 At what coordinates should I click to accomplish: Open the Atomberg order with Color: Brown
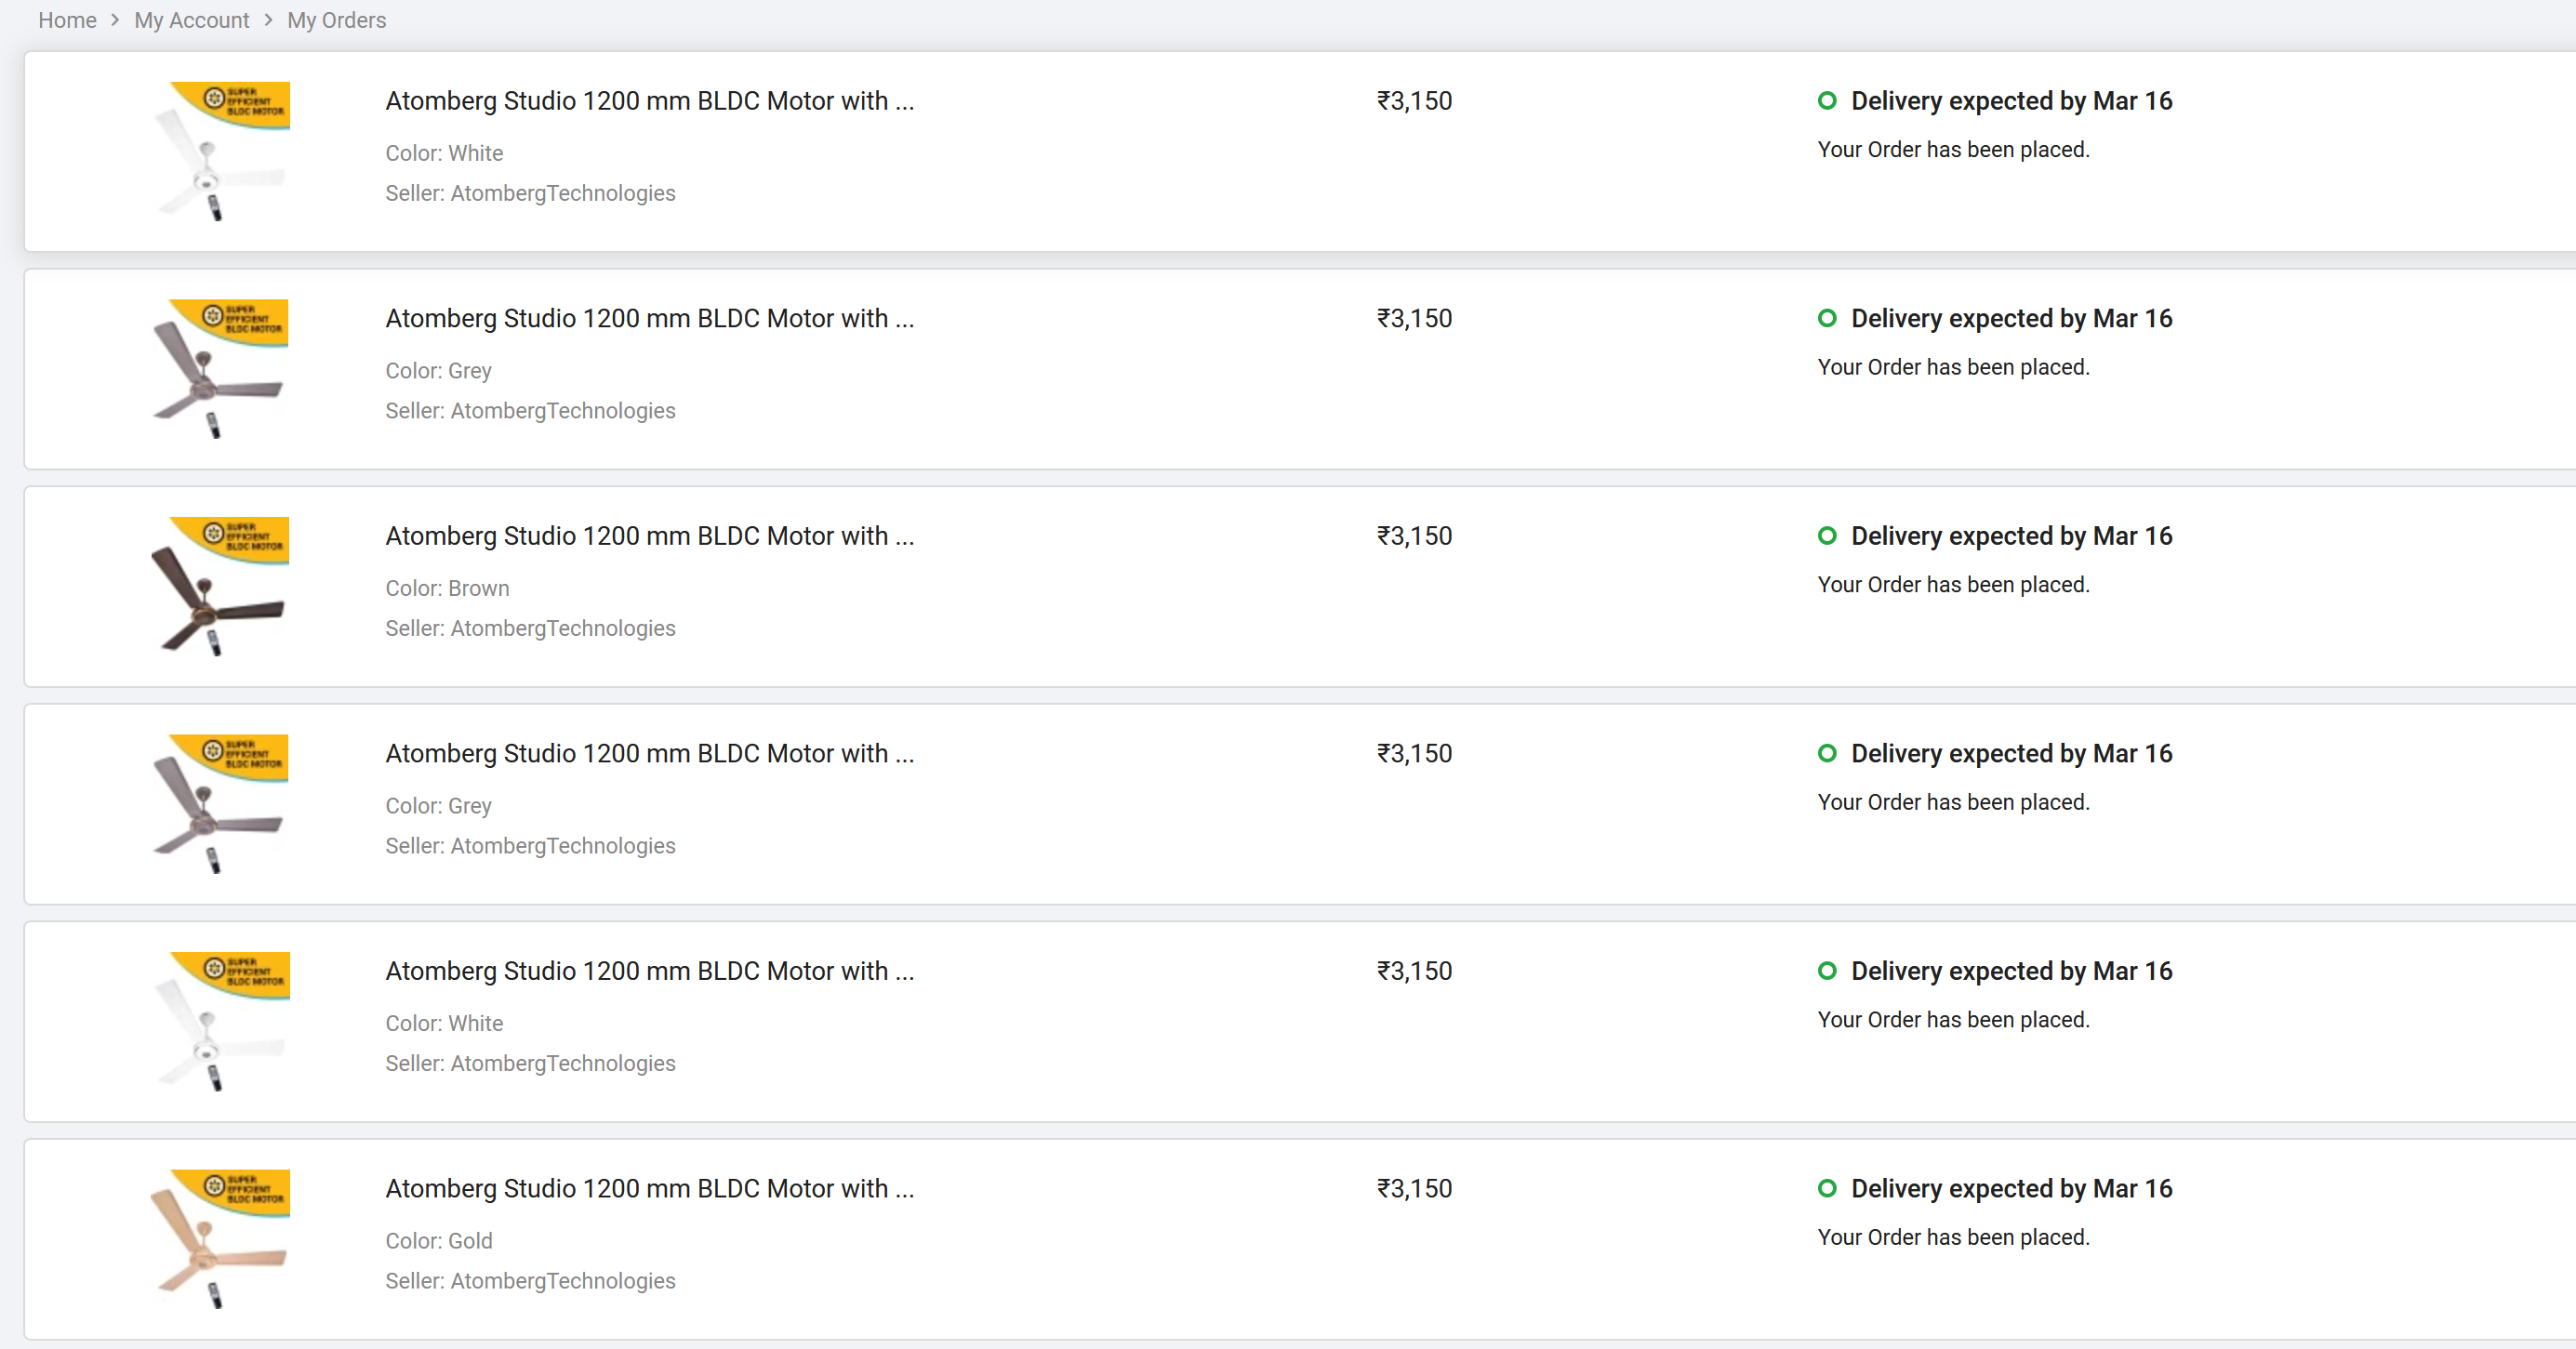pos(650,536)
